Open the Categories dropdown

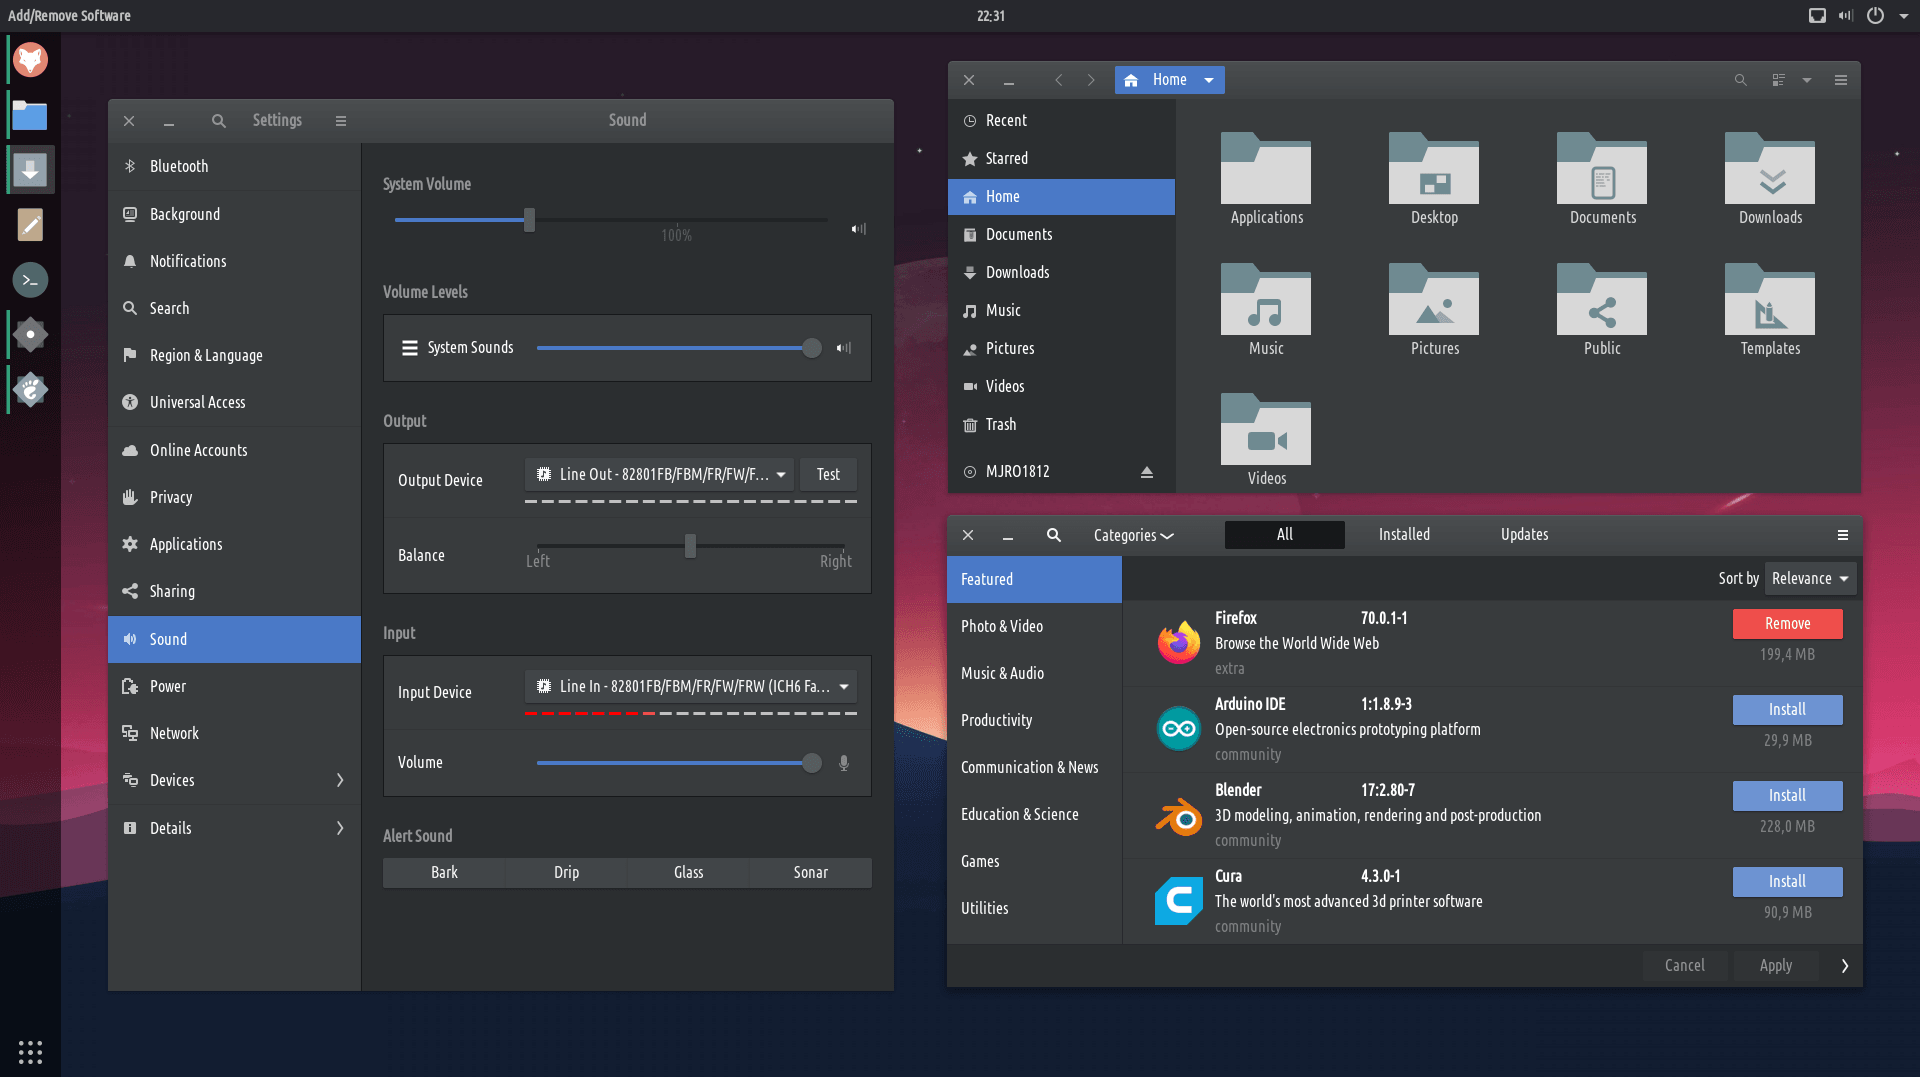pyautogui.click(x=1133, y=535)
